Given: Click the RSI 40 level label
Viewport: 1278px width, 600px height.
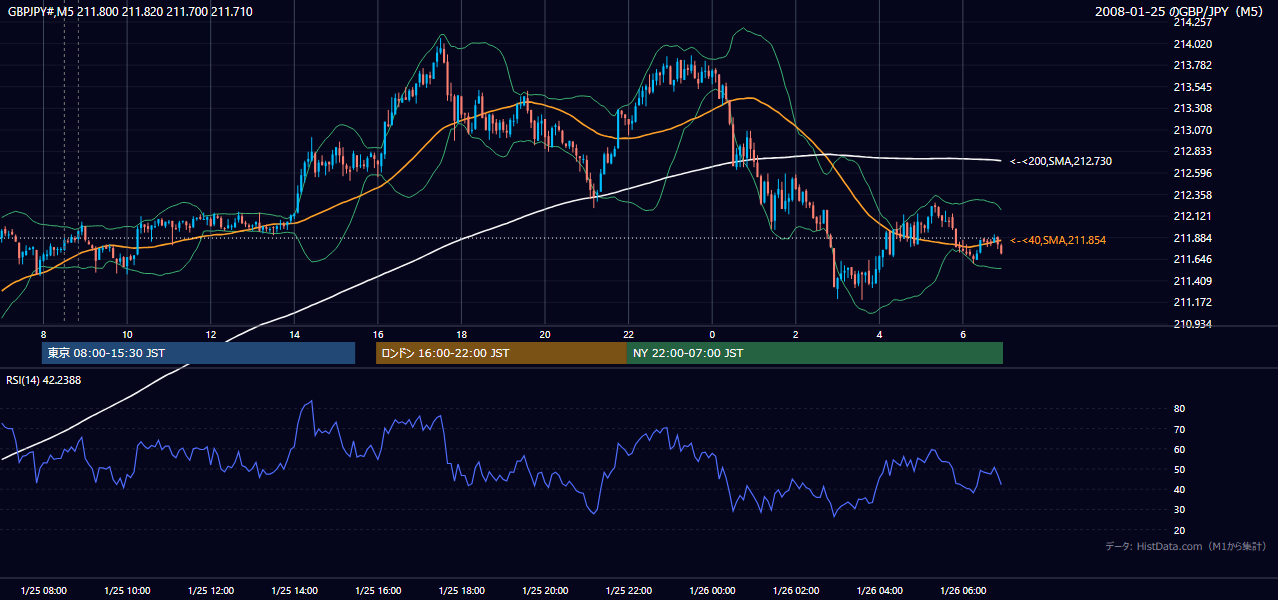Looking at the screenshot, I should (x=1180, y=489).
